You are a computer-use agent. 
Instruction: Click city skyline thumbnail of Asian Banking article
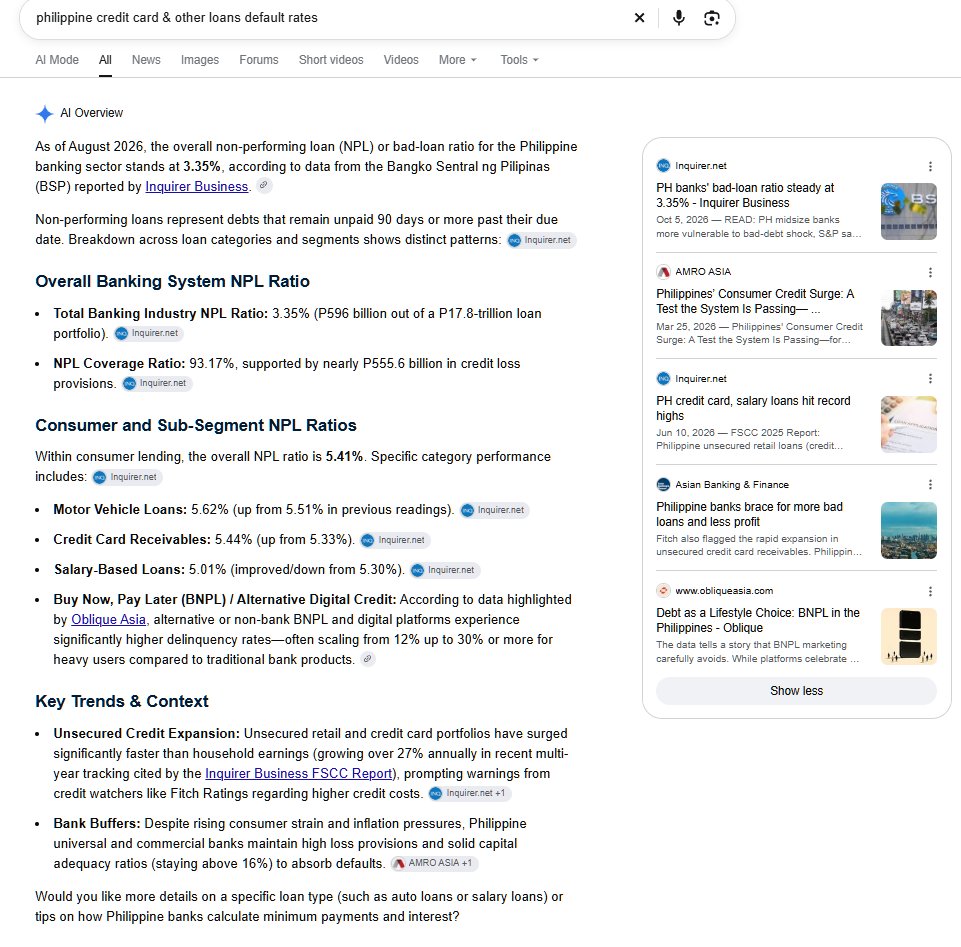coord(908,530)
